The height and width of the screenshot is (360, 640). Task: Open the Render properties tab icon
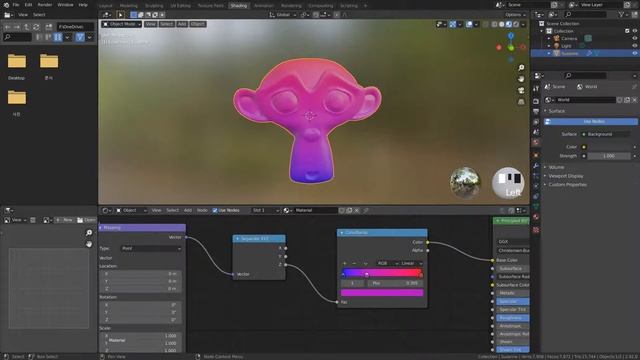536,101
